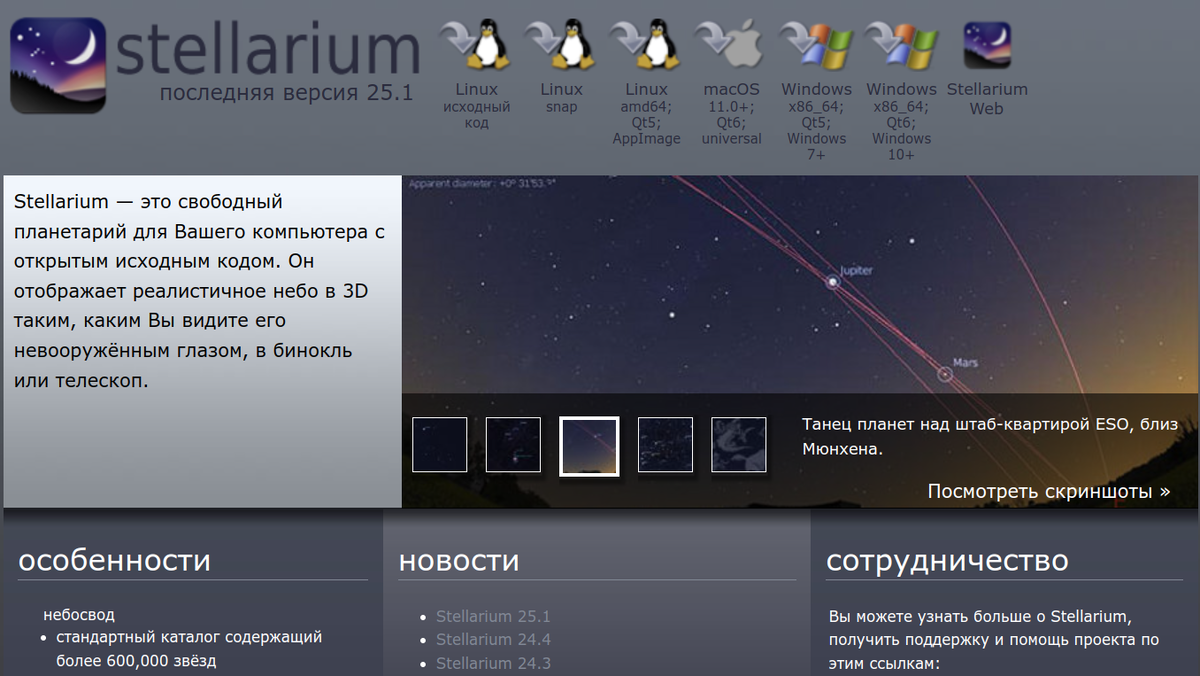Open the Stellarium Web icon
The width and height of the screenshot is (1200, 676).
987,46
